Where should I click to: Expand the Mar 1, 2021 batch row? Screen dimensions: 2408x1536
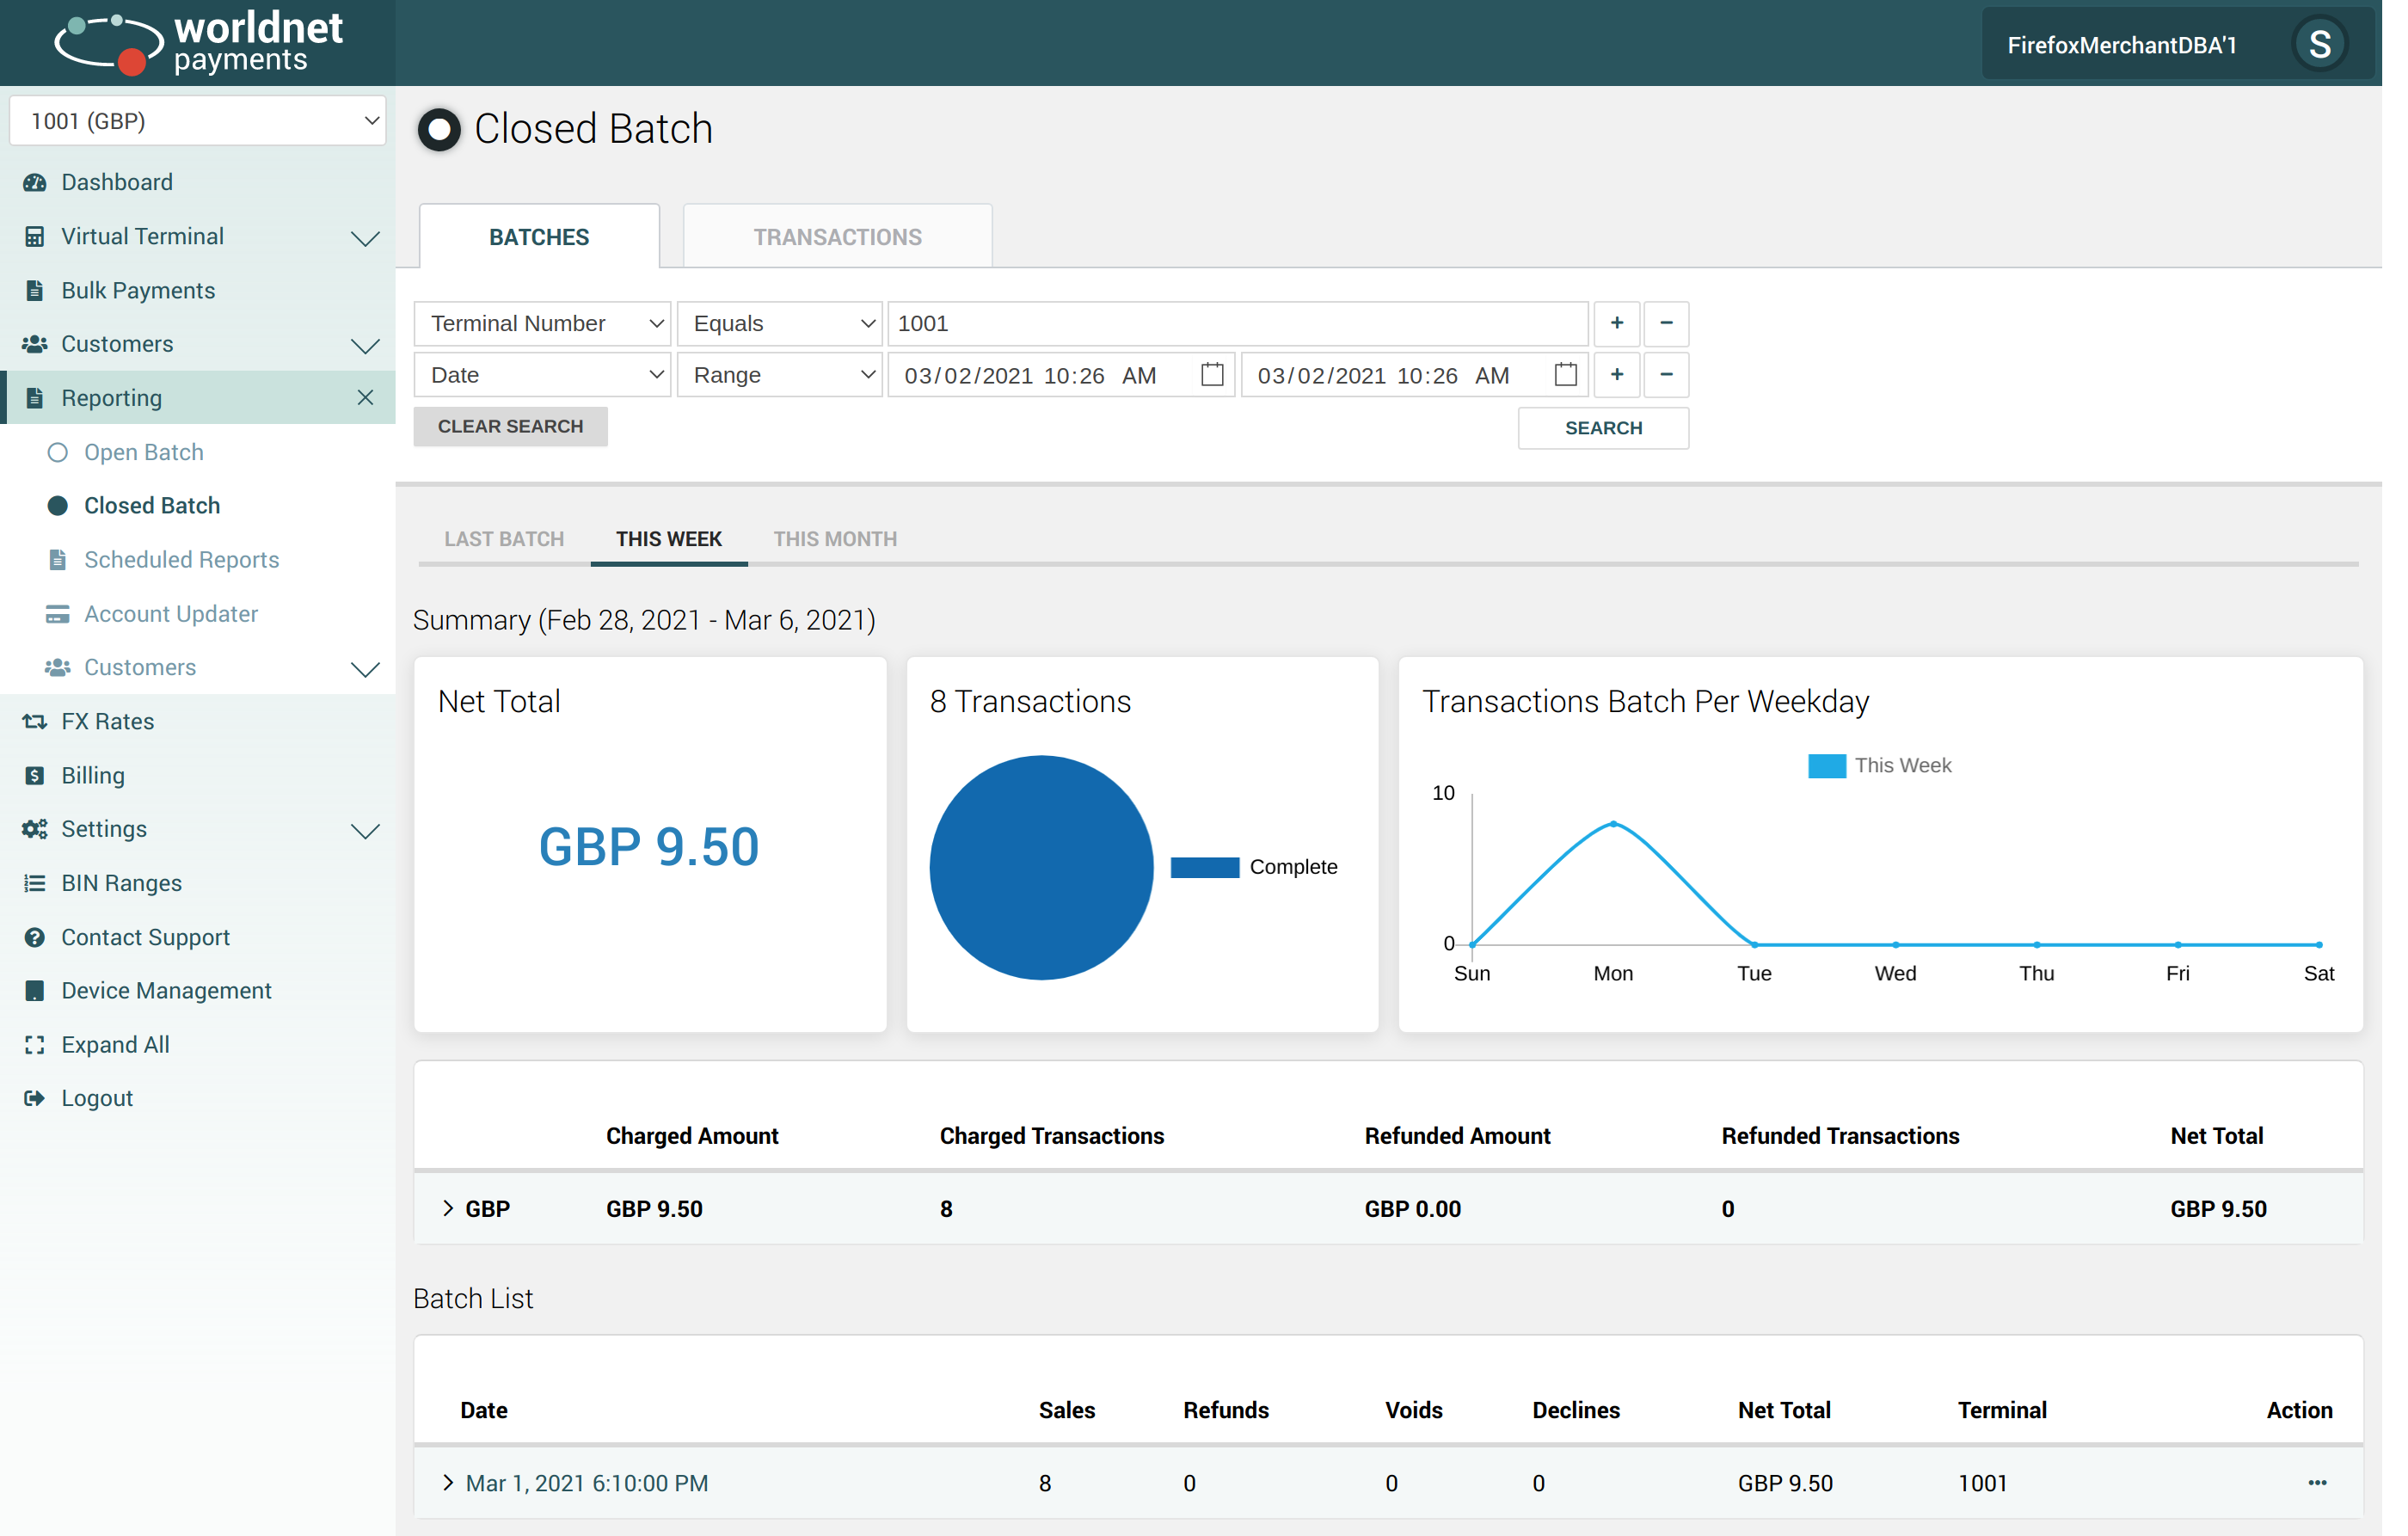(x=447, y=1482)
